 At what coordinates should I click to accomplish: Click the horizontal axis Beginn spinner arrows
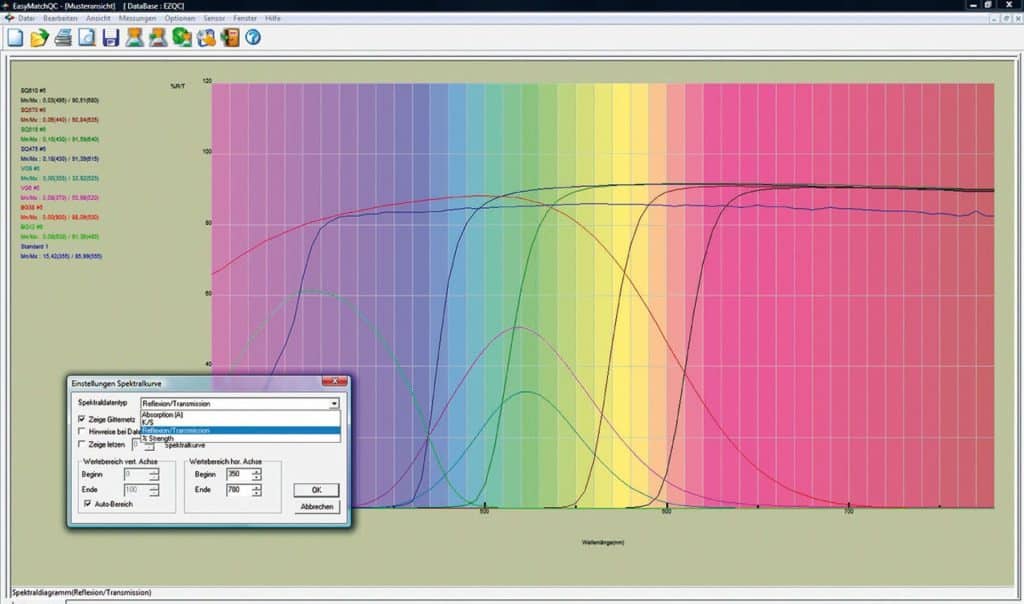(257, 474)
